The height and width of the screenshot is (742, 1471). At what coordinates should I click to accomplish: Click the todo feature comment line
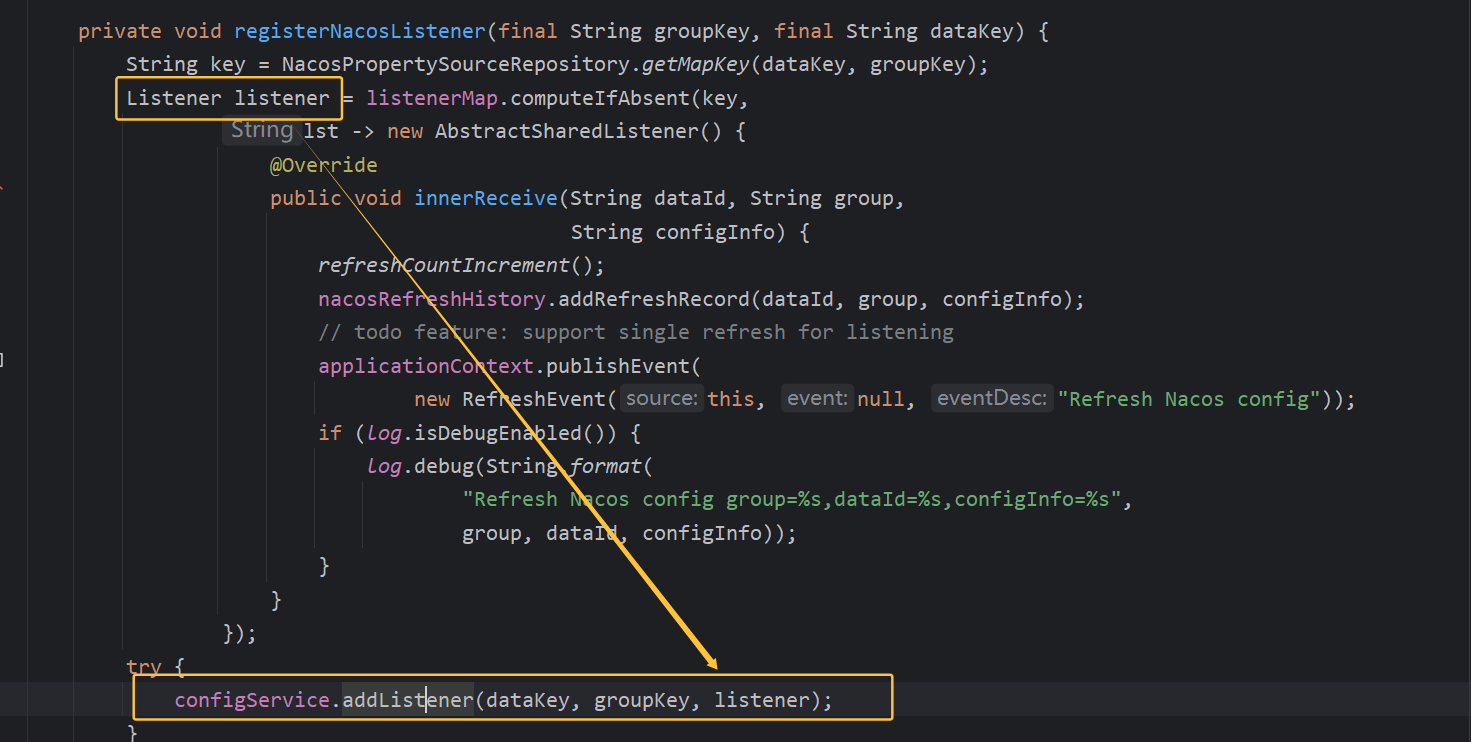pos(636,332)
